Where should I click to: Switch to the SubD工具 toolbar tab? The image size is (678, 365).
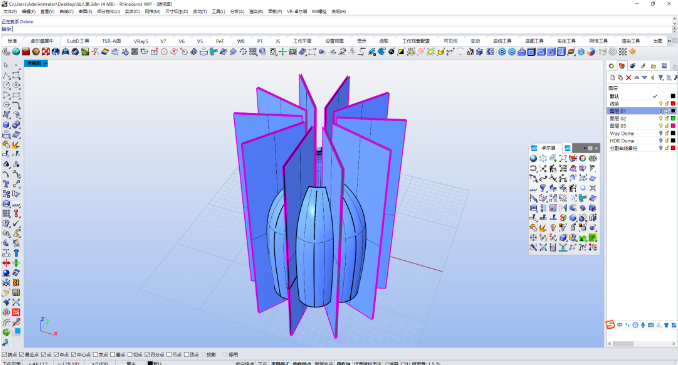click(x=78, y=41)
